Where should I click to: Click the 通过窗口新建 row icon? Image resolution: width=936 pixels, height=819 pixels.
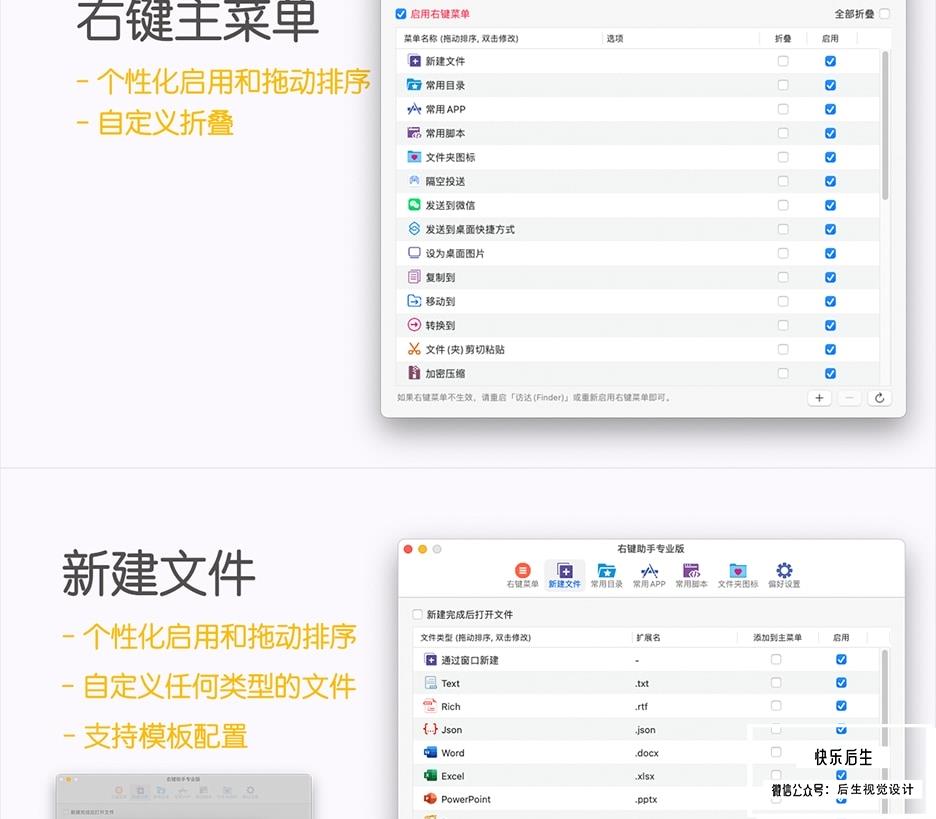click(x=430, y=660)
